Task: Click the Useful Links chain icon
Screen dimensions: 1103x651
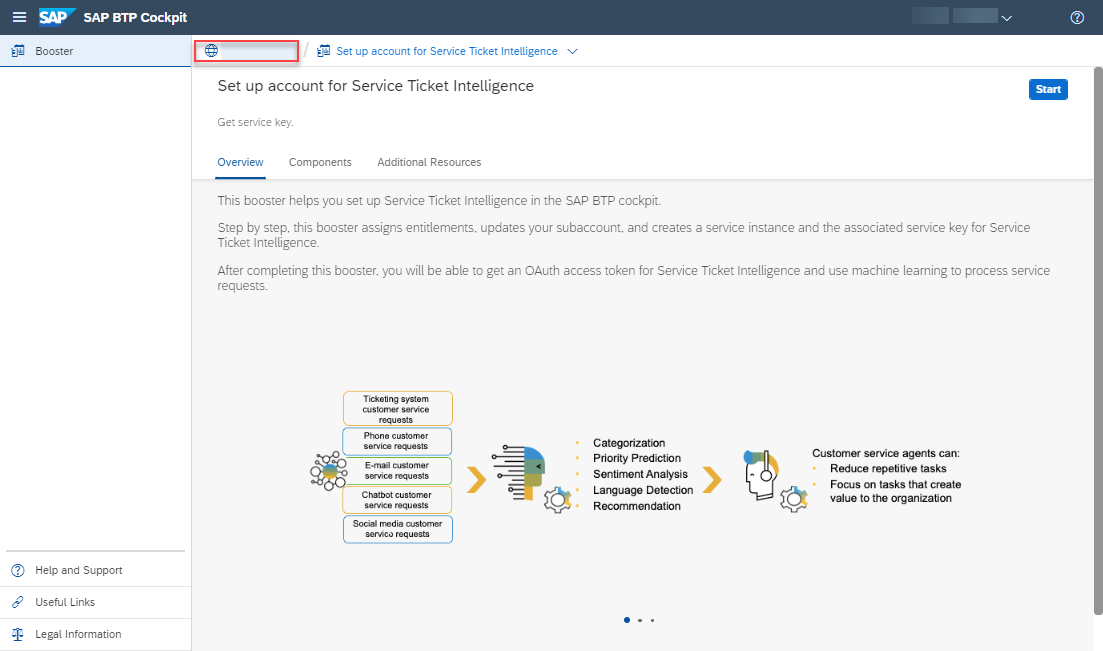Action: [x=18, y=602]
